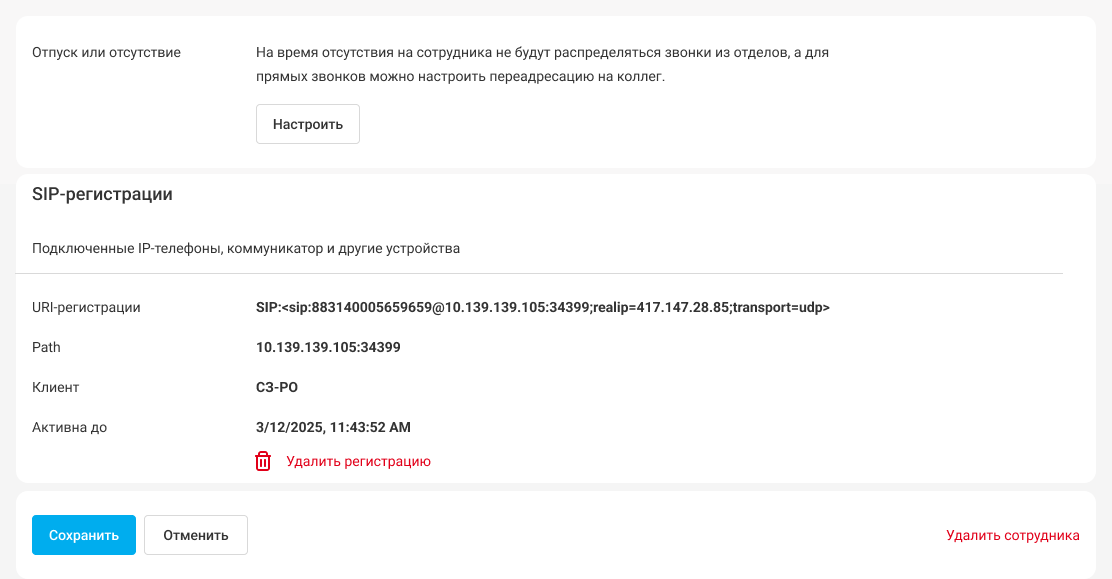Open vacation settings with Настроить button
1112x579 pixels.
tap(308, 124)
